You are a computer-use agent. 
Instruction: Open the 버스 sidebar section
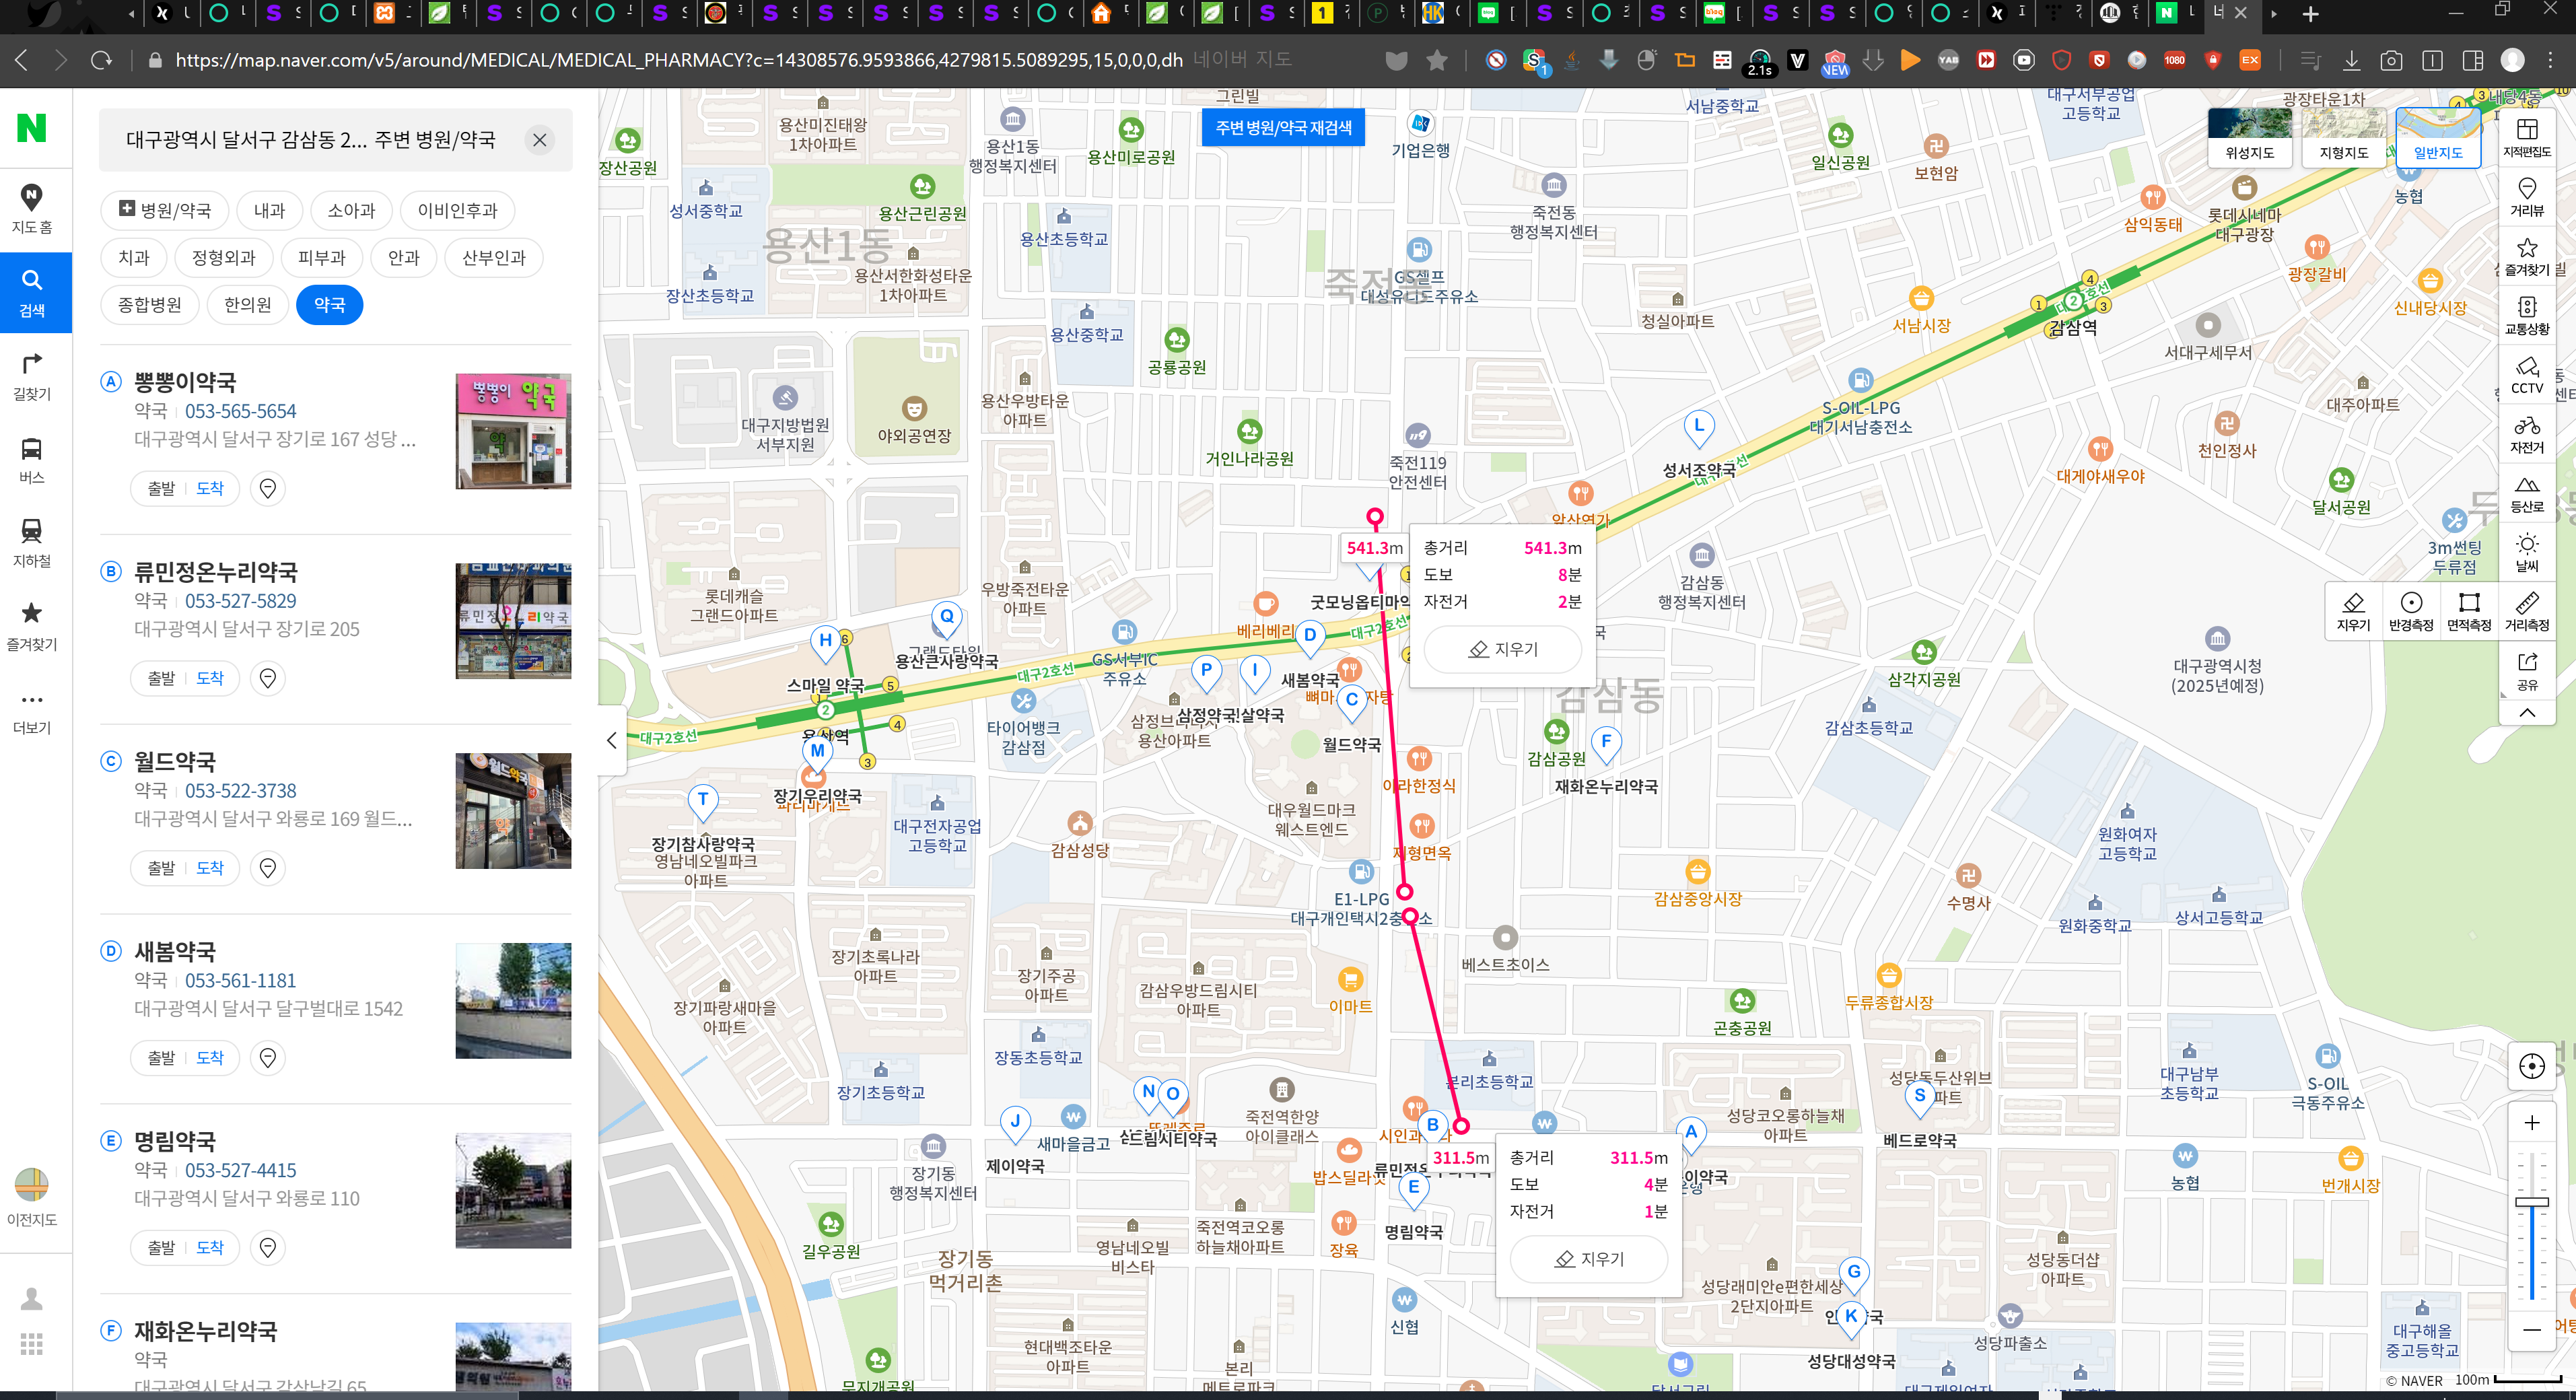pyautogui.click(x=32, y=460)
